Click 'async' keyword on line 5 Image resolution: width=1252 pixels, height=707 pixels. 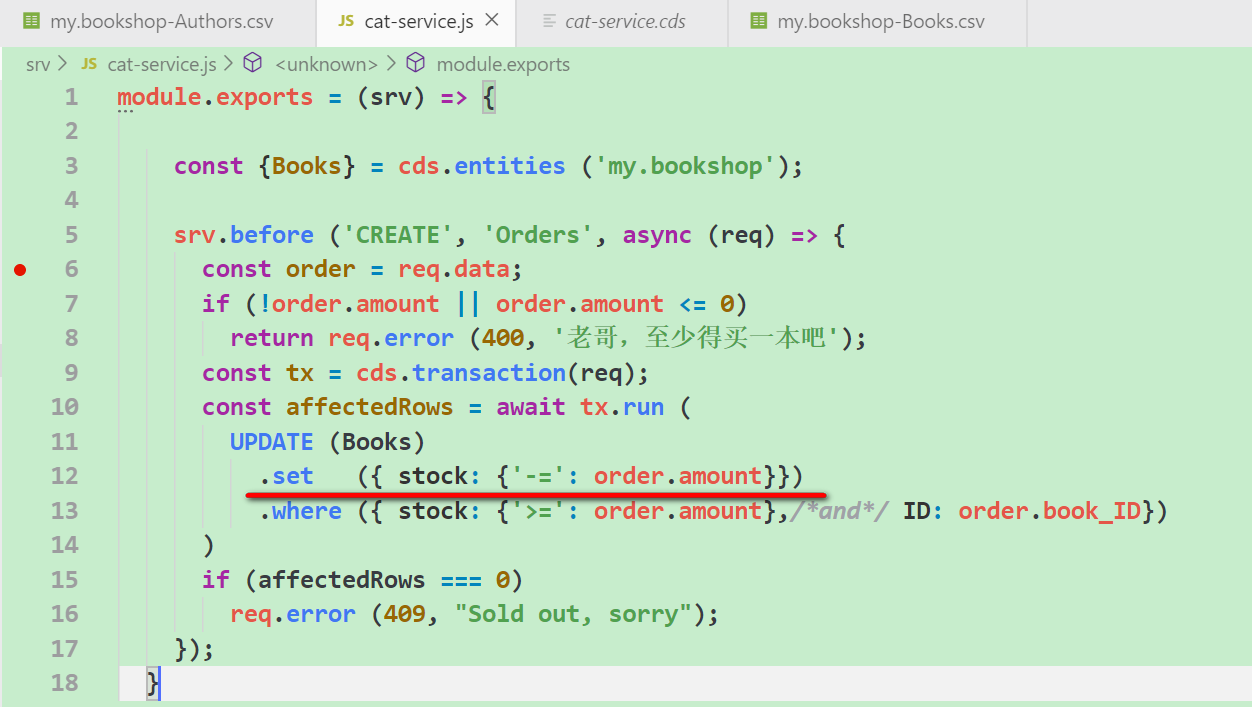pos(657,235)
